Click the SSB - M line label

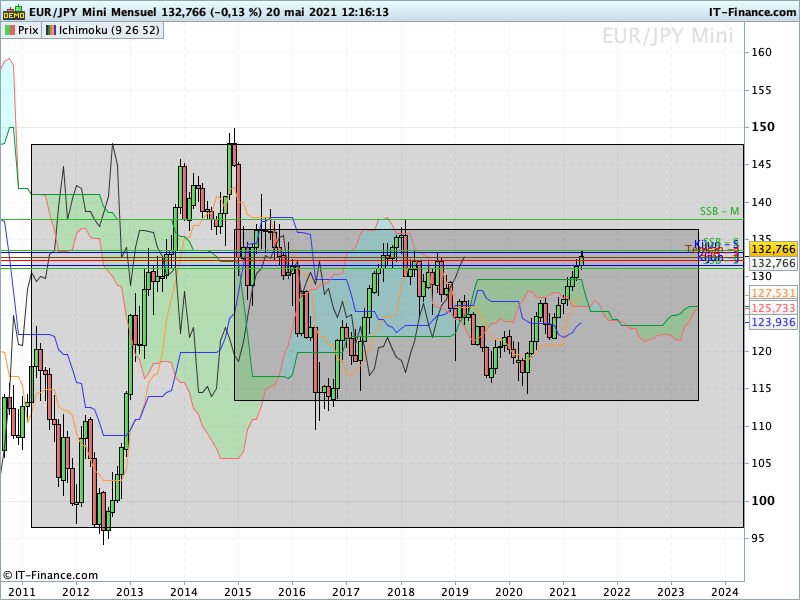coord(719,211)
